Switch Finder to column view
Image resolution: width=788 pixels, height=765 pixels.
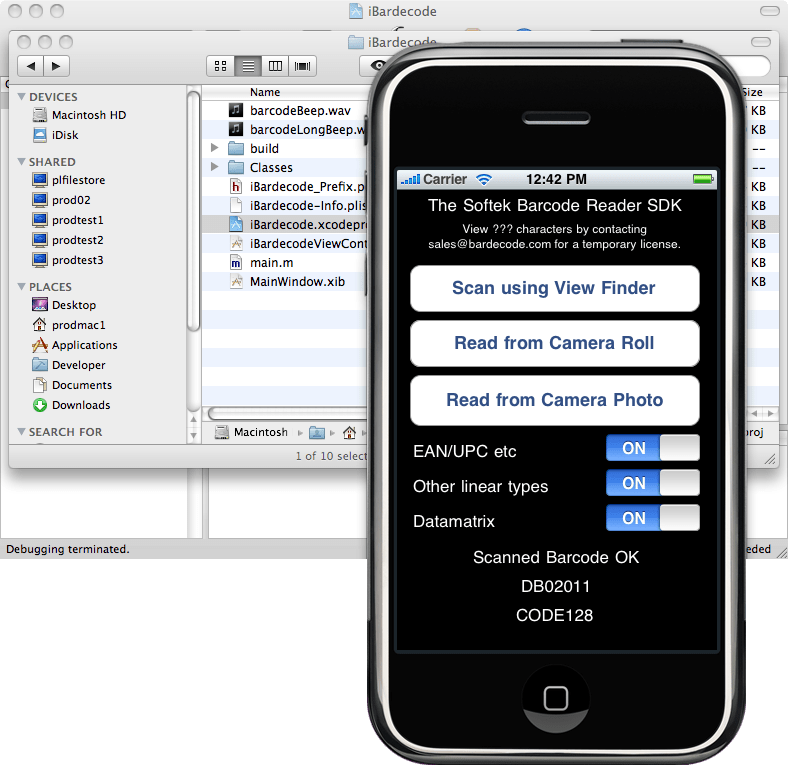[275, 66]
